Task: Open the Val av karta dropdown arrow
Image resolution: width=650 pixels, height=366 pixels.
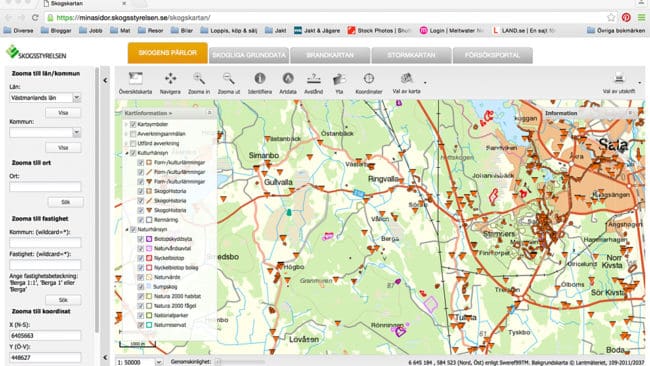Action: pyautogui.click(x=425, y=83)
